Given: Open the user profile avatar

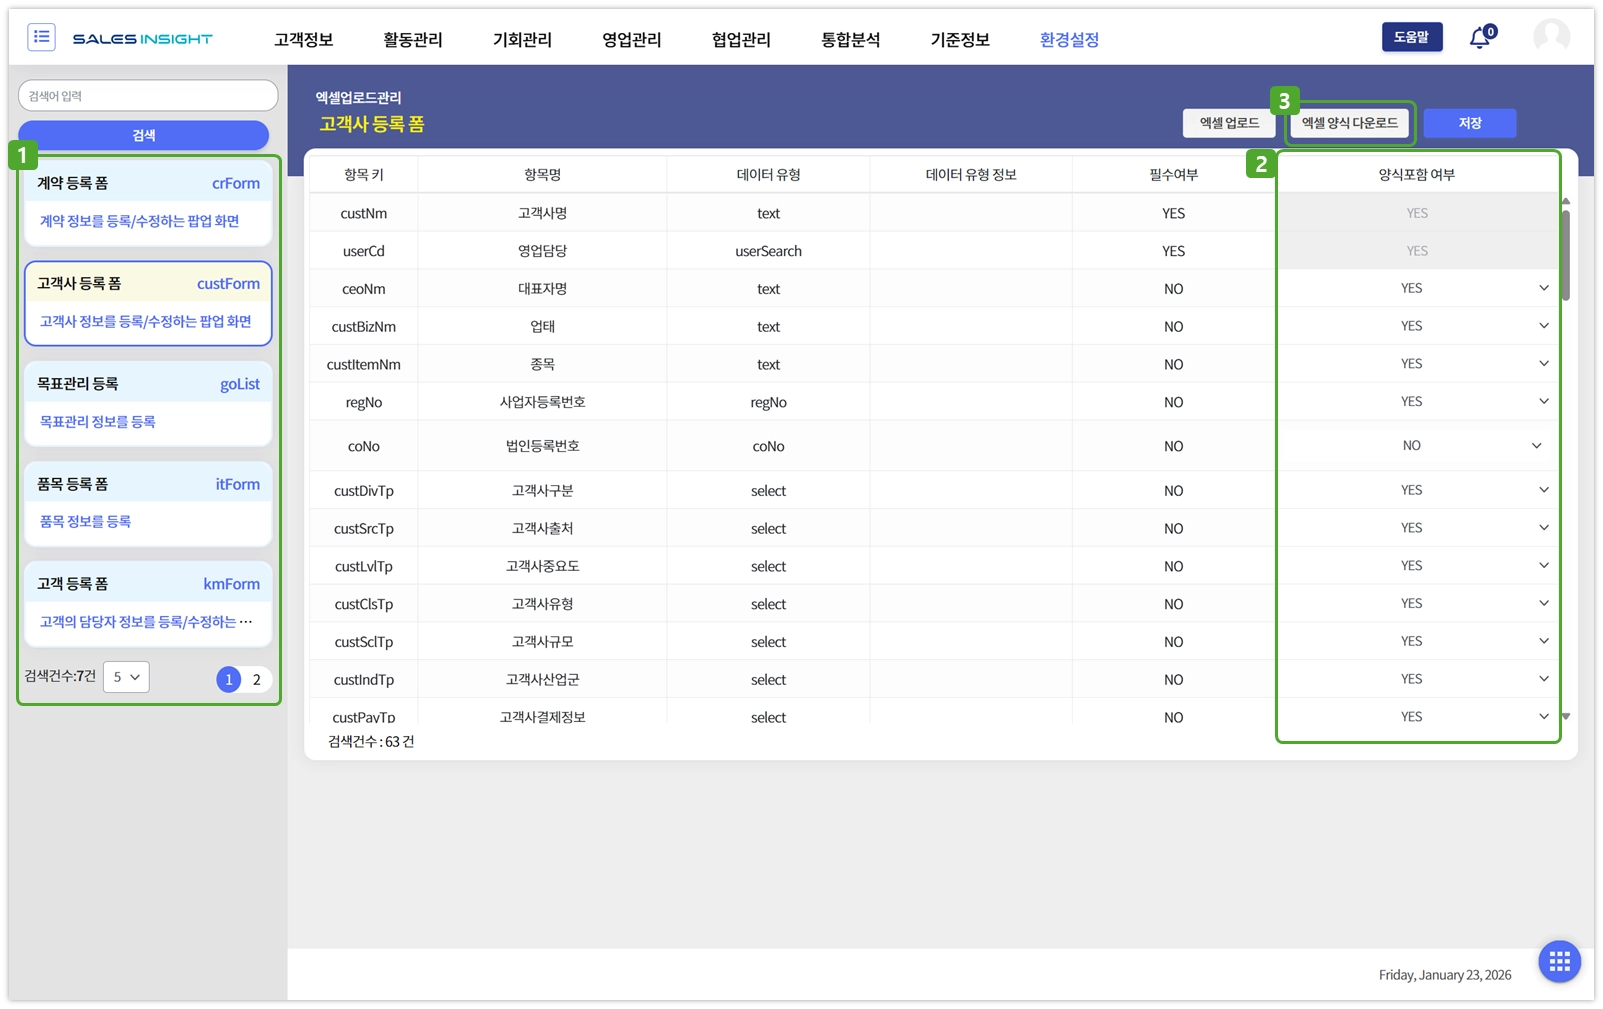Looking at the screenshot, I should pos(1551,37).
